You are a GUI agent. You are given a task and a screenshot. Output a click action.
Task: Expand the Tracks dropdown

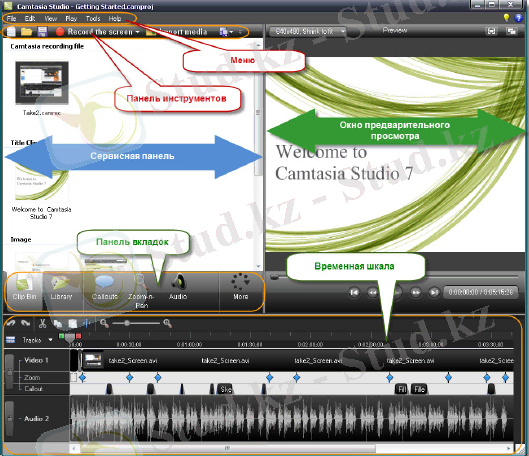point(51,340)
